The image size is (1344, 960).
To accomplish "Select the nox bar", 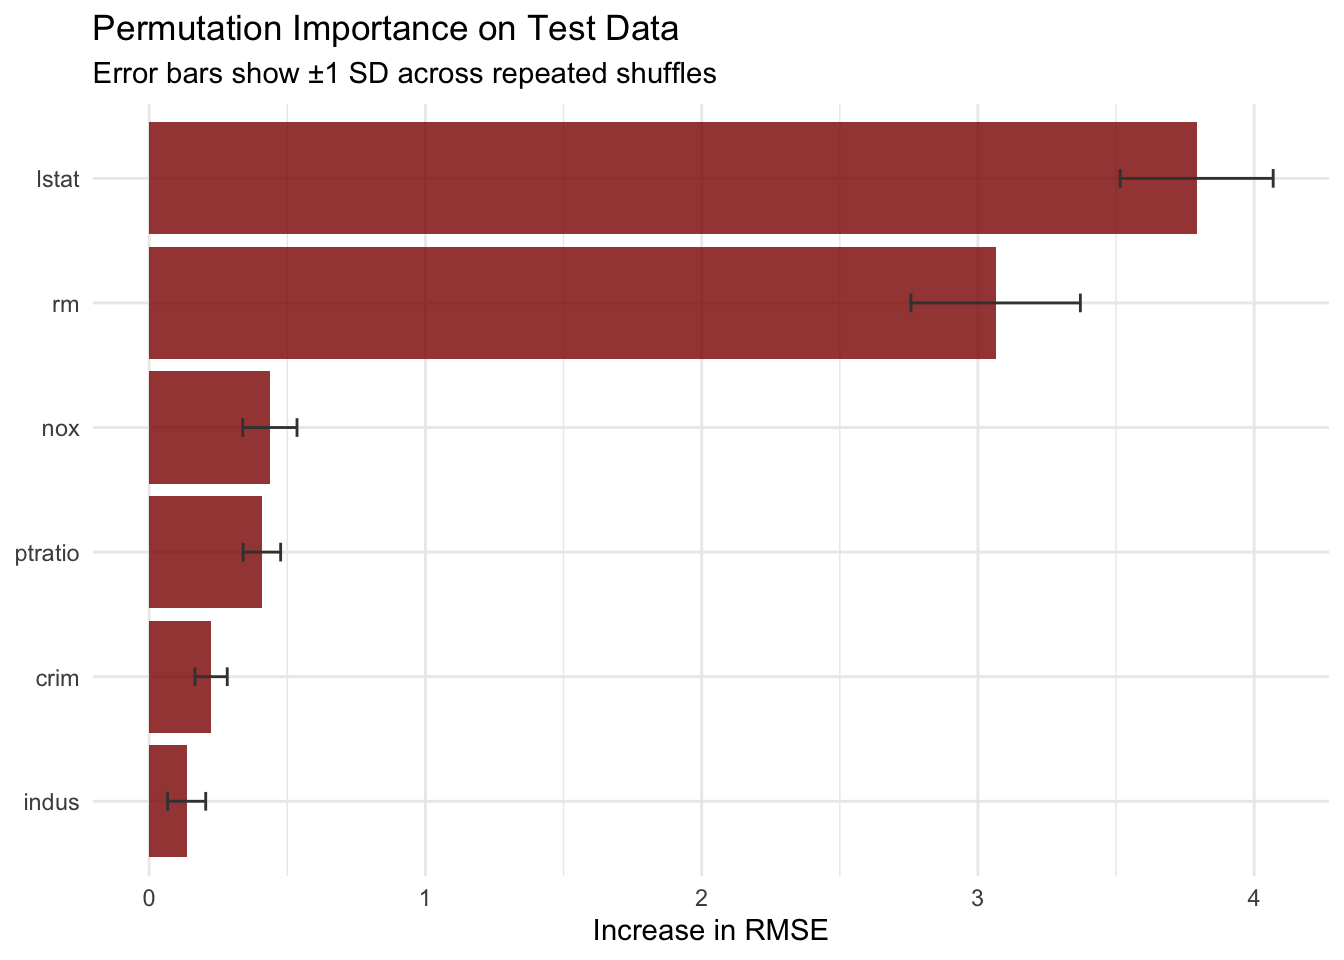I will (x=209, y=428).
